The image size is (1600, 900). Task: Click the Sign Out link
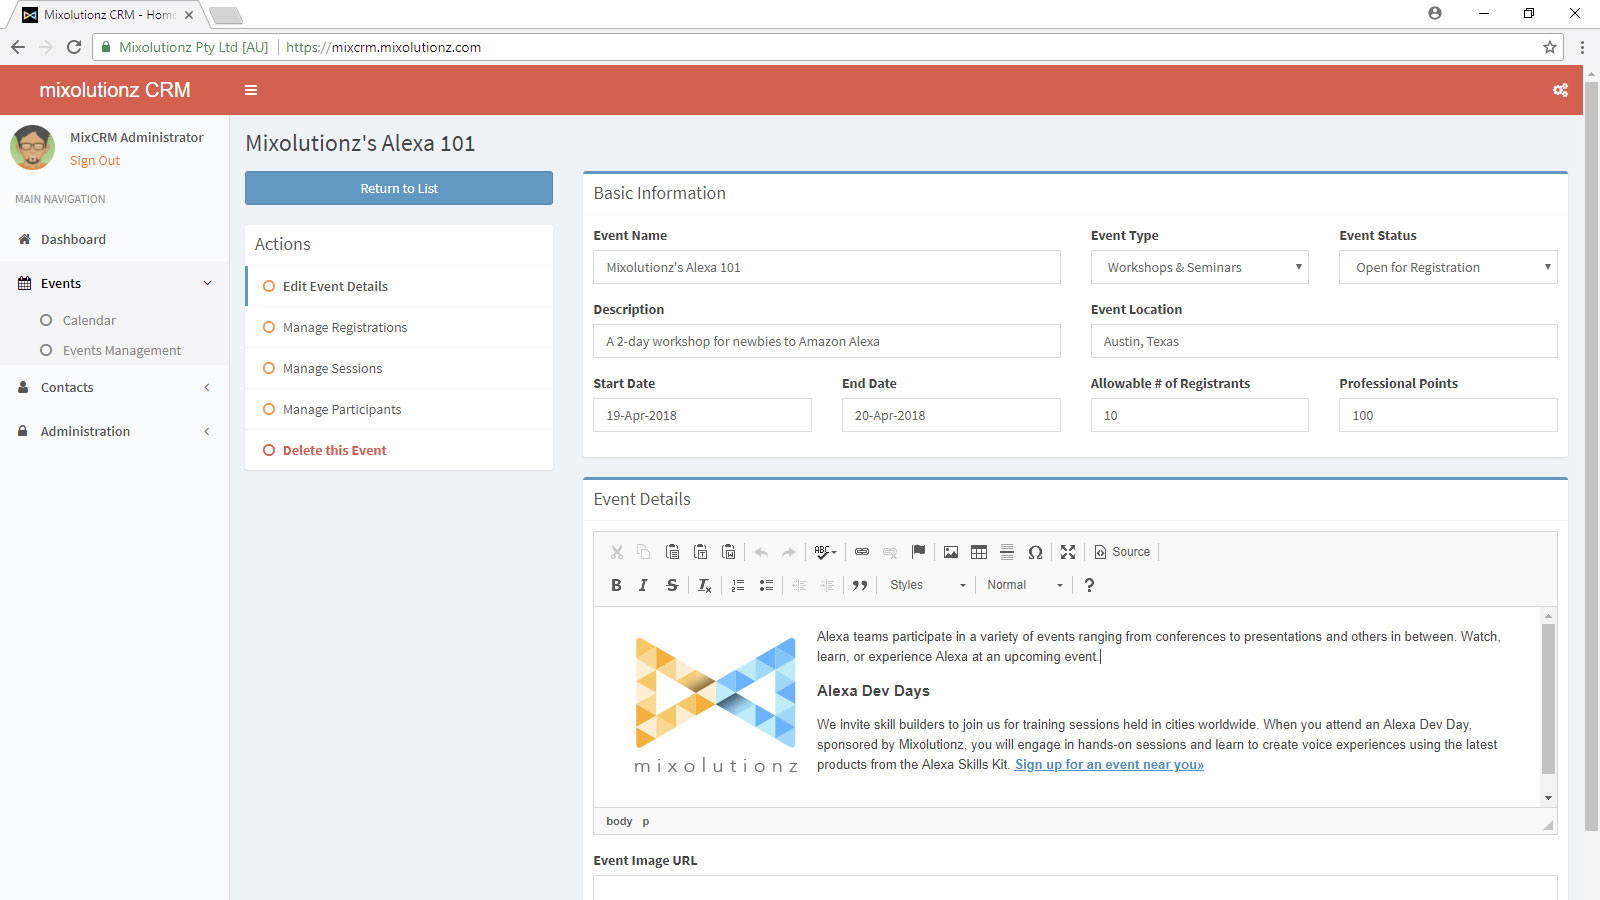click(x=95, y=160)
